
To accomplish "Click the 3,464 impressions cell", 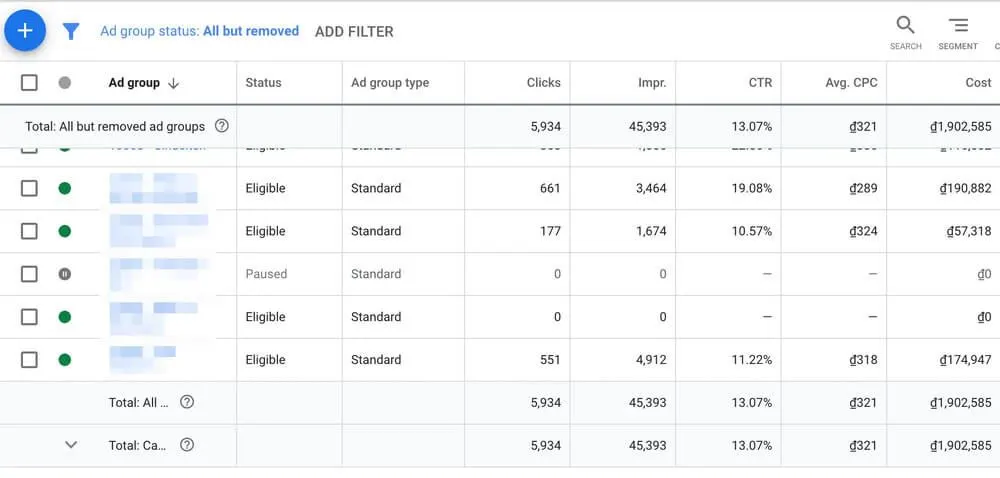I will point(651,188).
